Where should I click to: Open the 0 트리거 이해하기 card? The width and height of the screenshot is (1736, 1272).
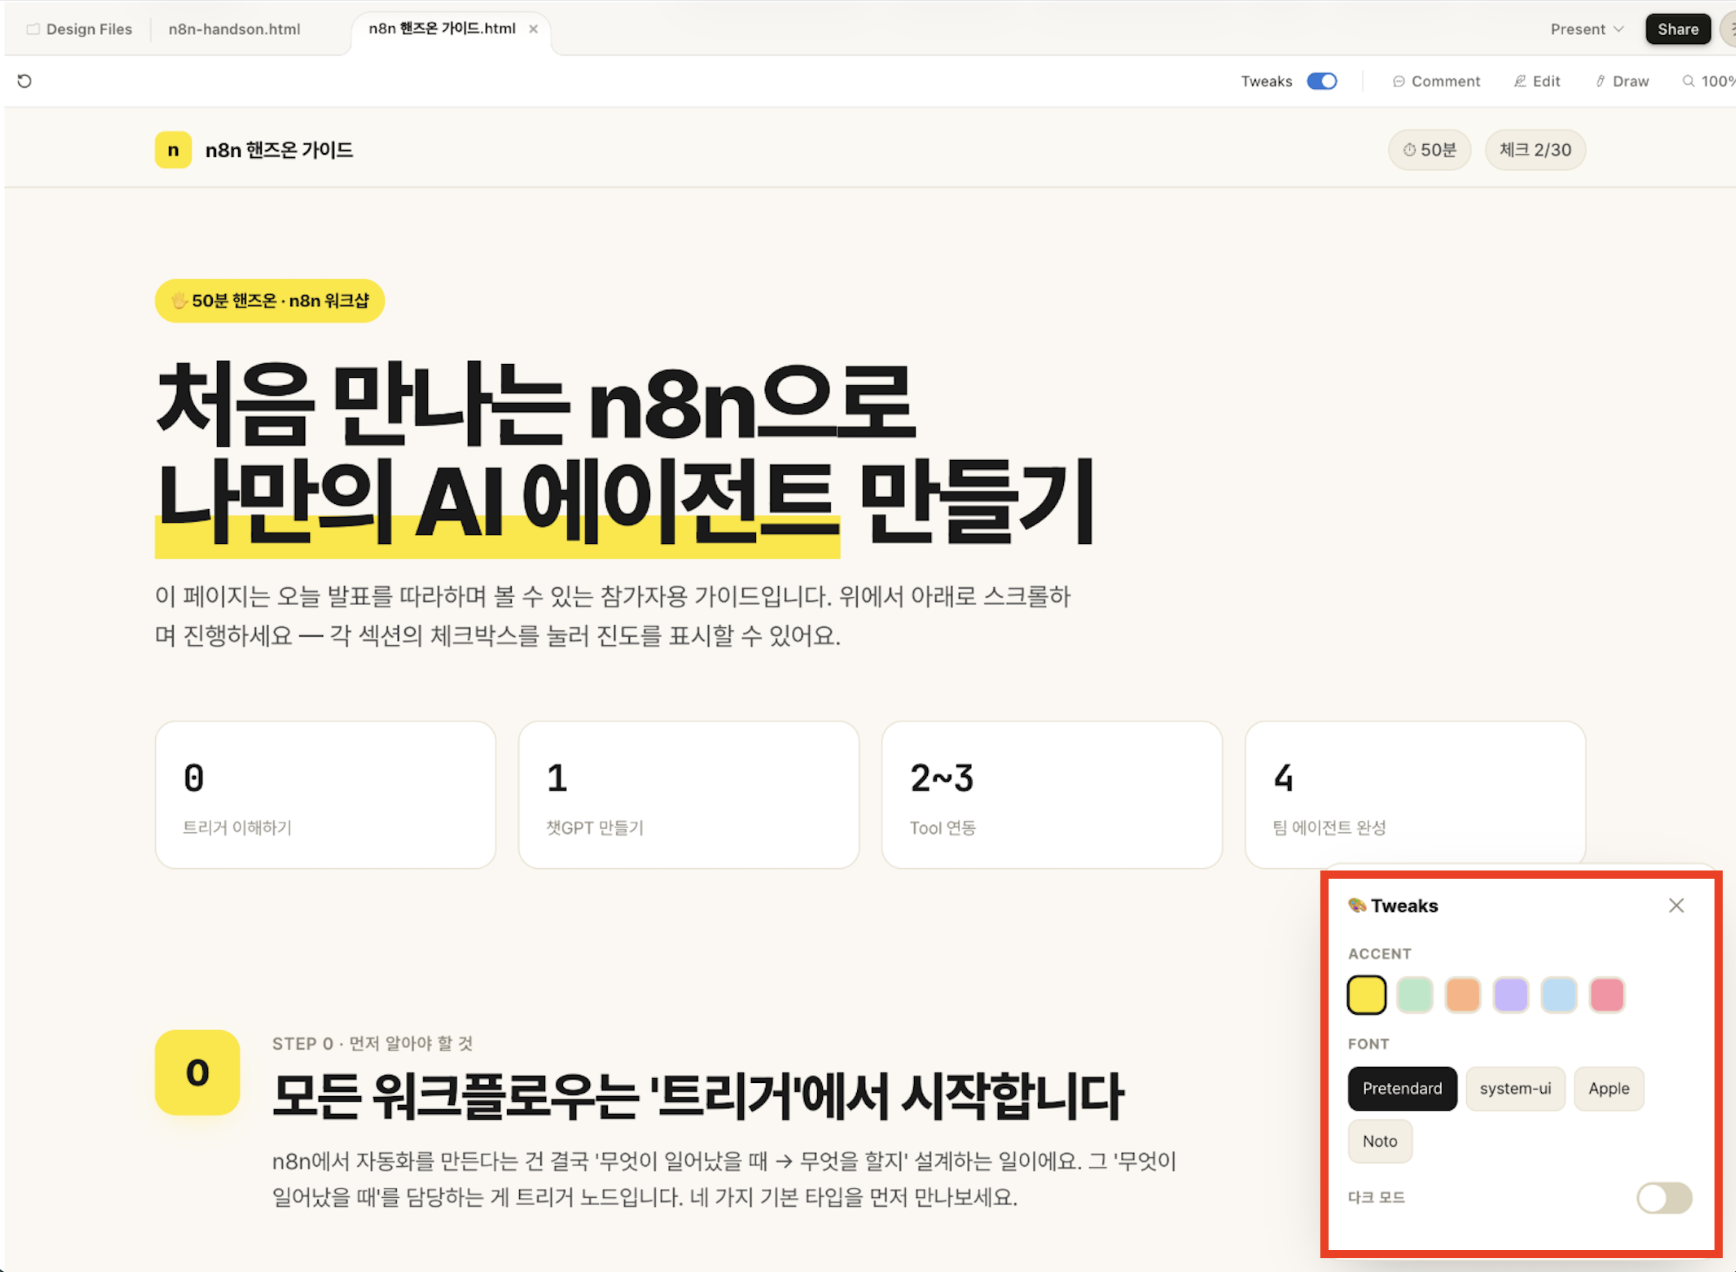click(326, 795)
